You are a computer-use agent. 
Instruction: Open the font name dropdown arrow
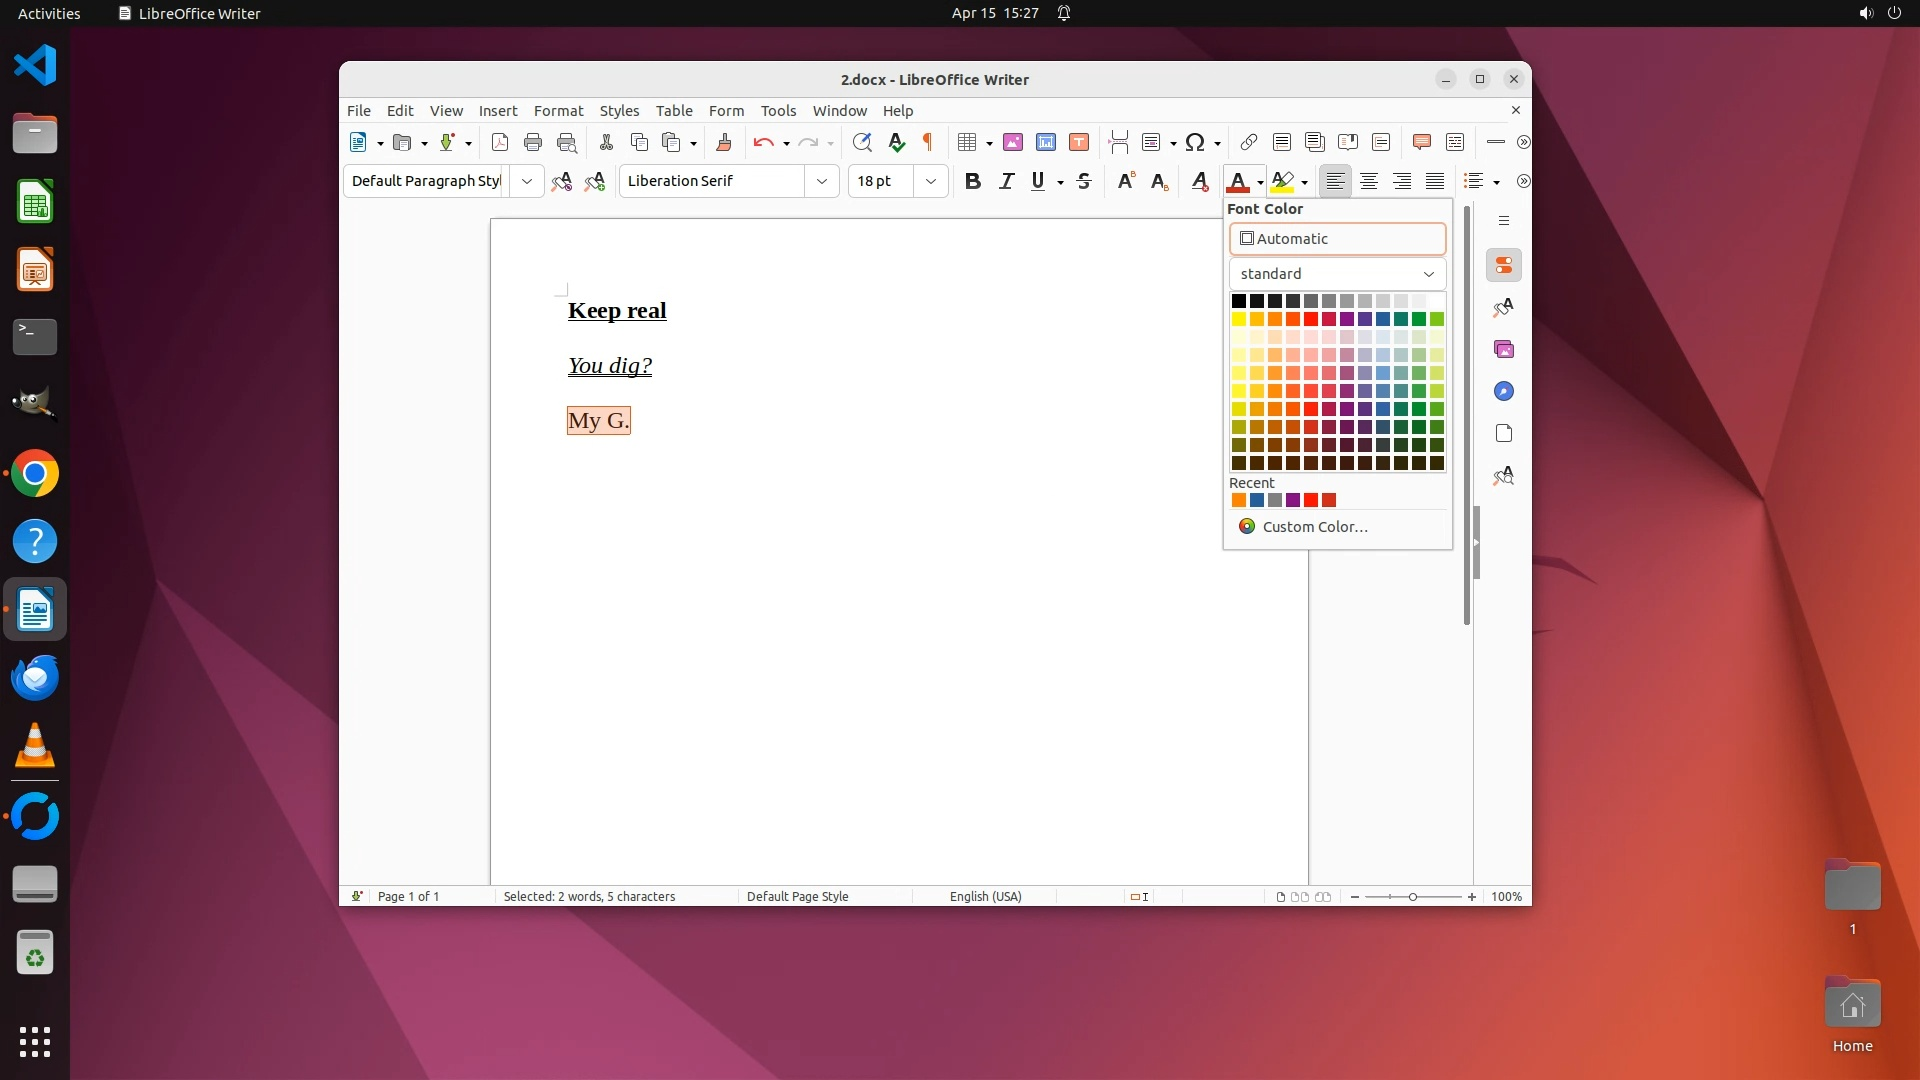(821, 181)
